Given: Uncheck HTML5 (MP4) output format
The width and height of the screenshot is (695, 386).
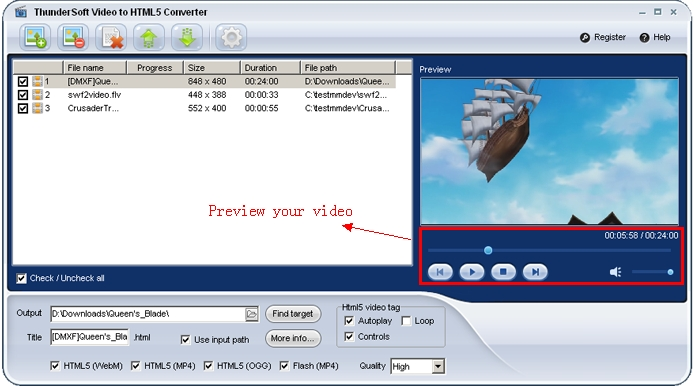Looking at the screenshot, I should [x=135, y=366].
